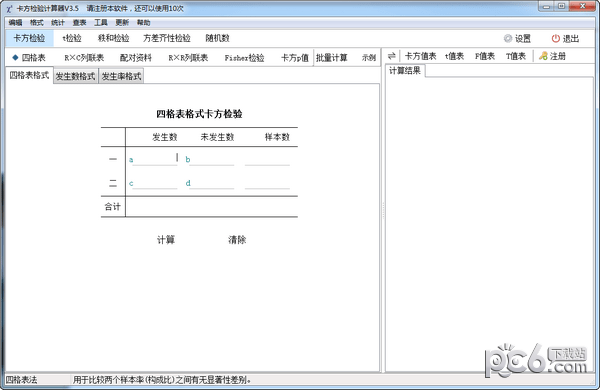
Task: Open the 统计 menu
Action: coord(58,23)
